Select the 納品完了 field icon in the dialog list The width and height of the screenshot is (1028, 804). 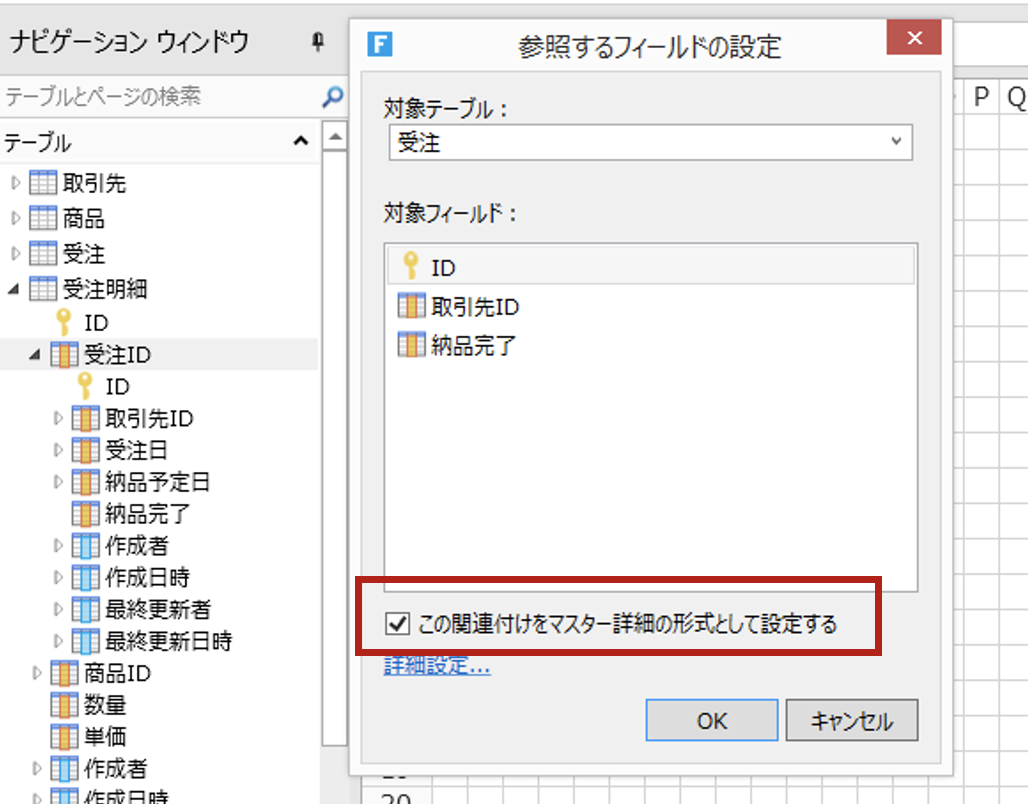coord(410,346)
